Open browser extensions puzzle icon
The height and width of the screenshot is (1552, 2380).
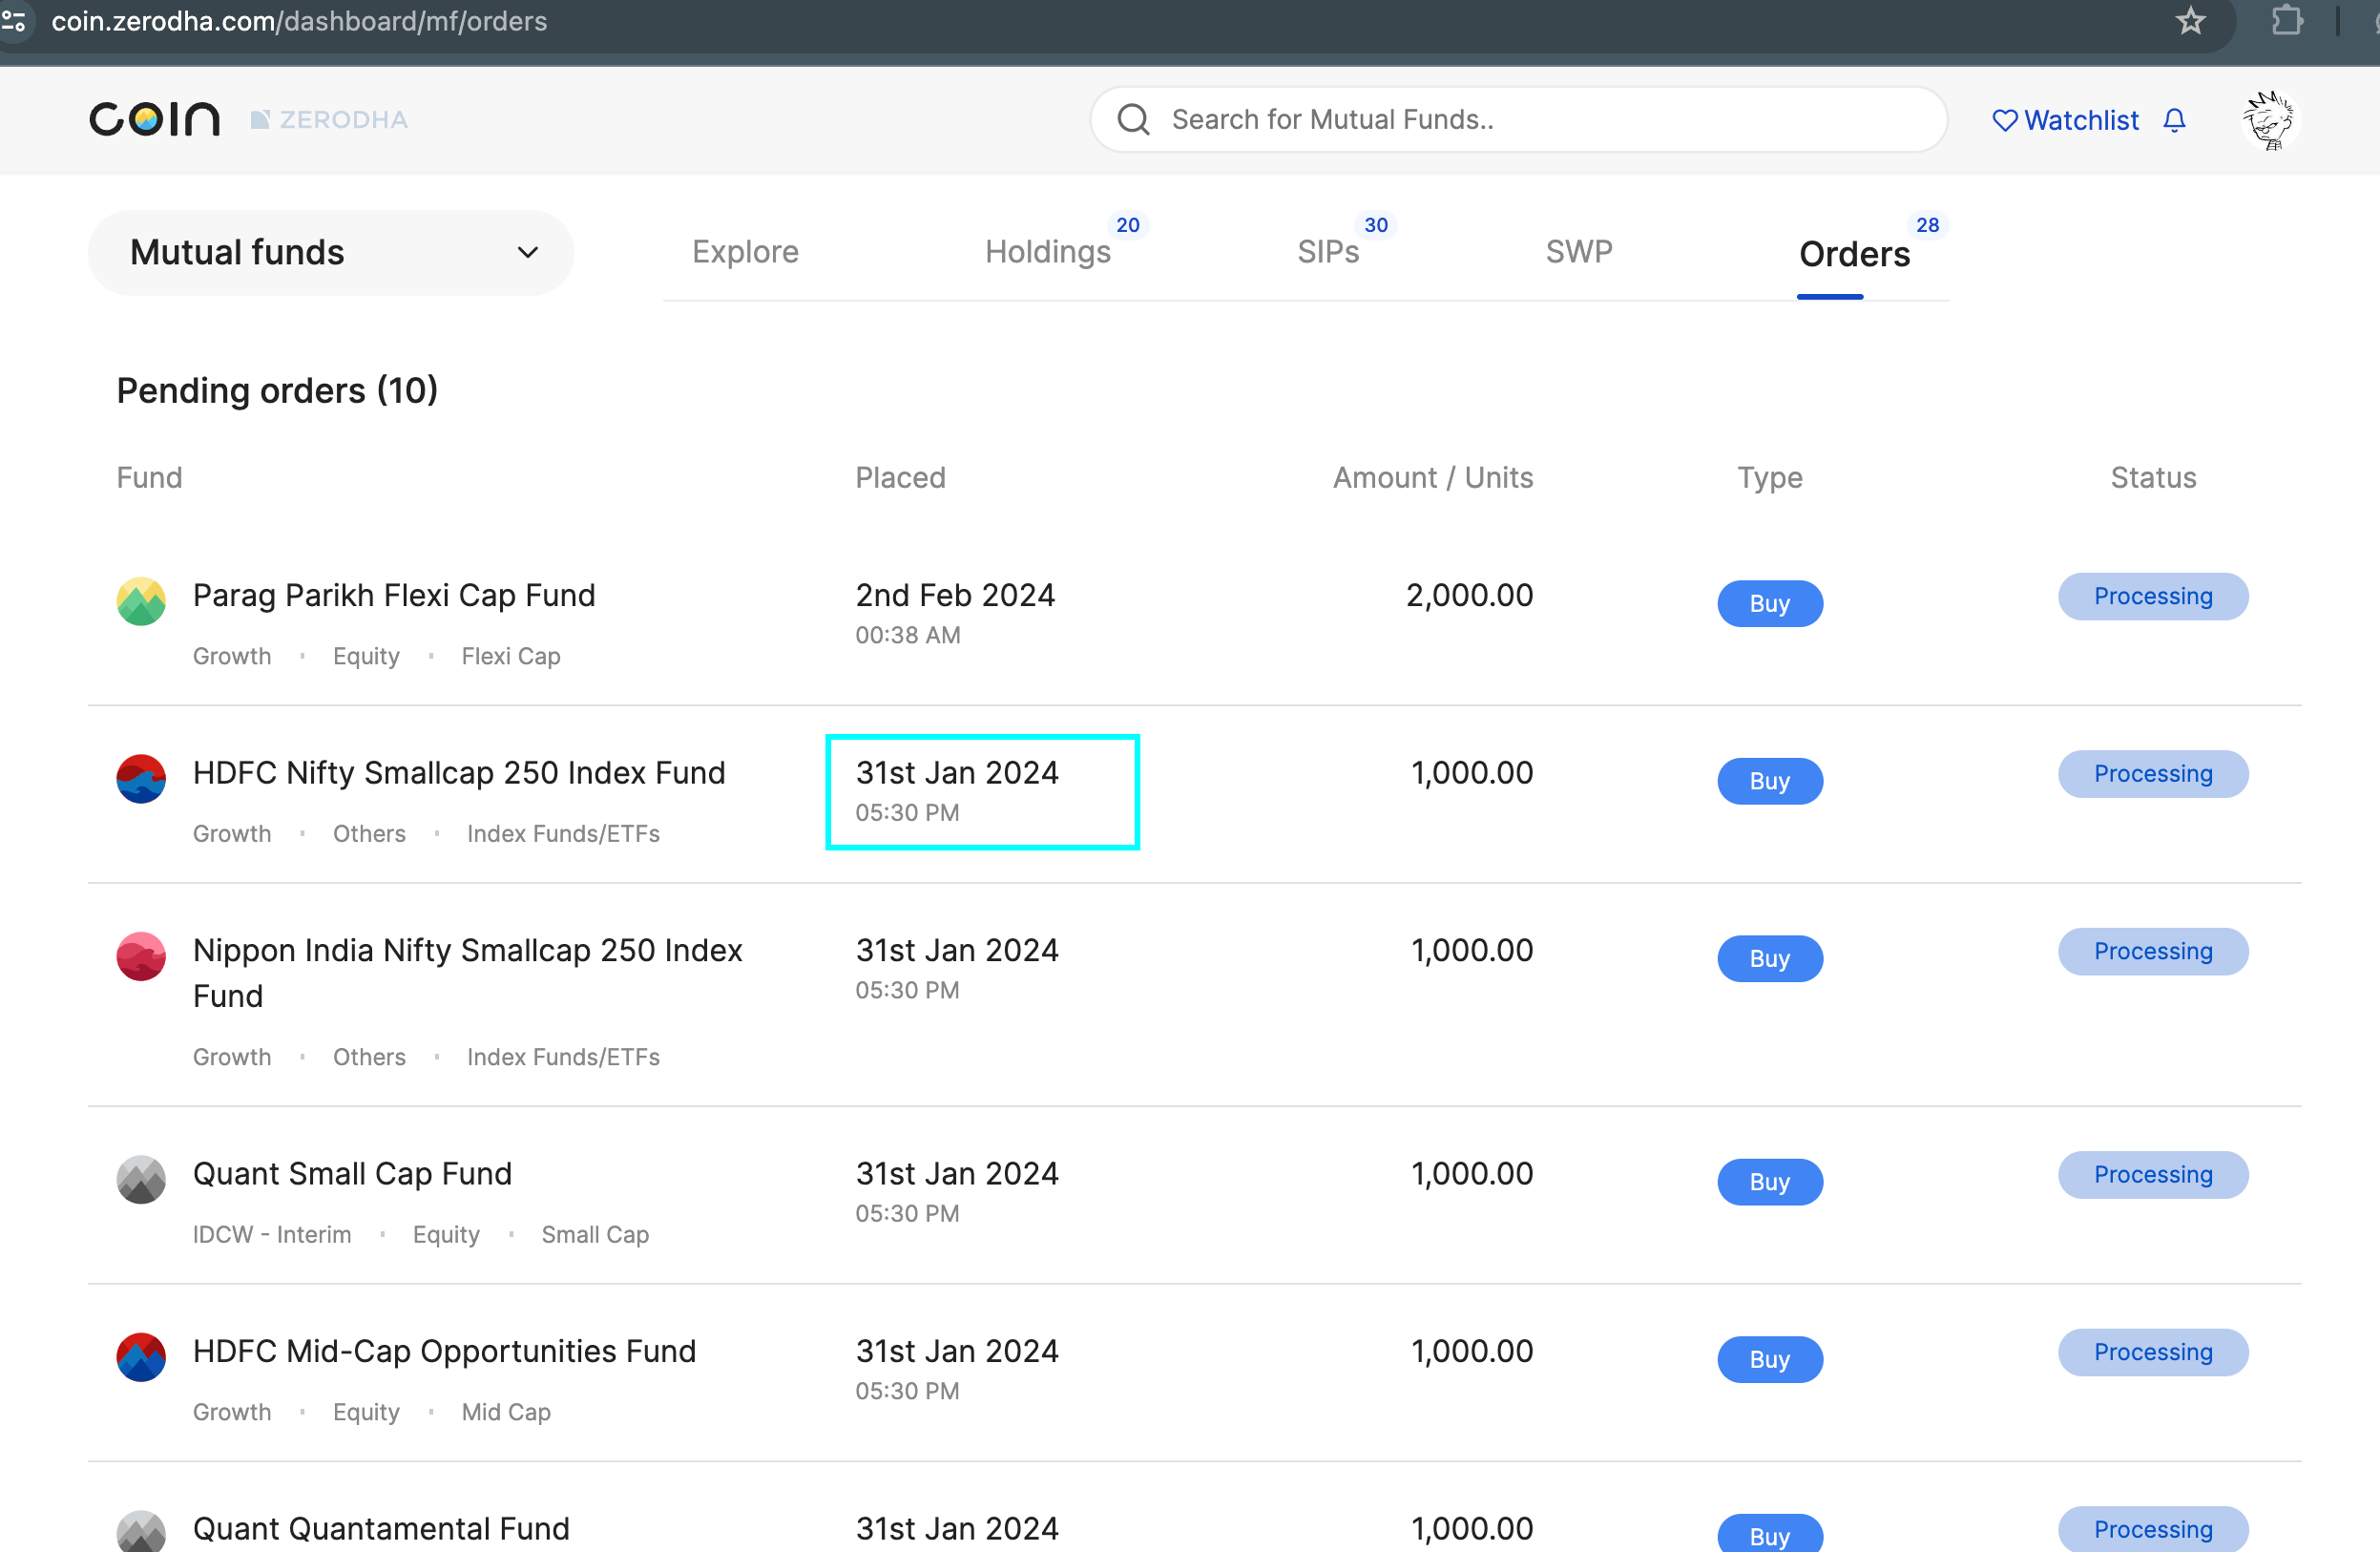pyautogui.click(x=2287, y=20)
